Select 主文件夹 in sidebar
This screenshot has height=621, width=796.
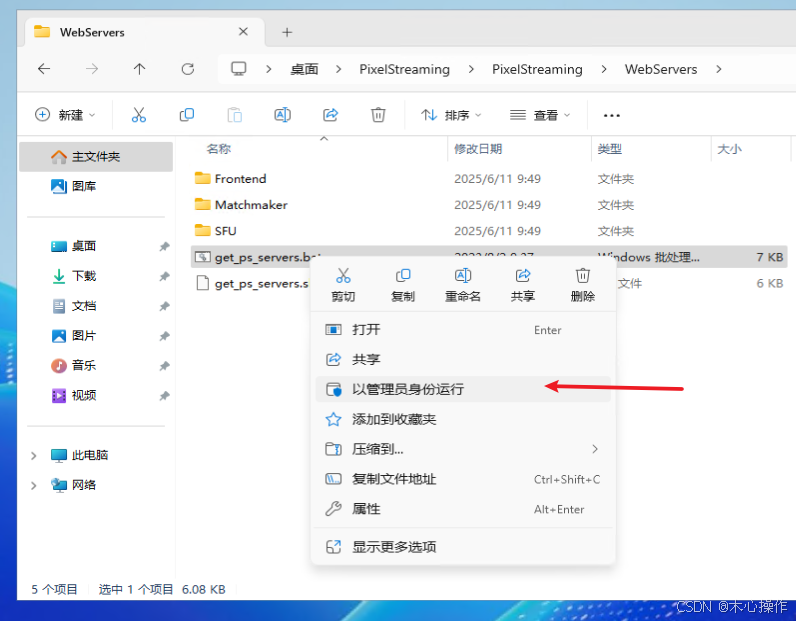[x=96, y=156]
